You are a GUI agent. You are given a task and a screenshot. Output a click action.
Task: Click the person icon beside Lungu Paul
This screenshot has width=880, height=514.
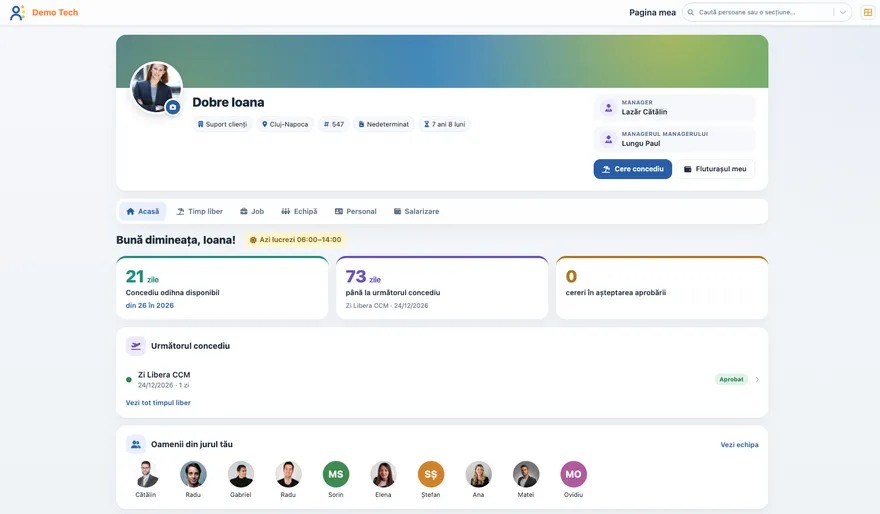(608, 139)
